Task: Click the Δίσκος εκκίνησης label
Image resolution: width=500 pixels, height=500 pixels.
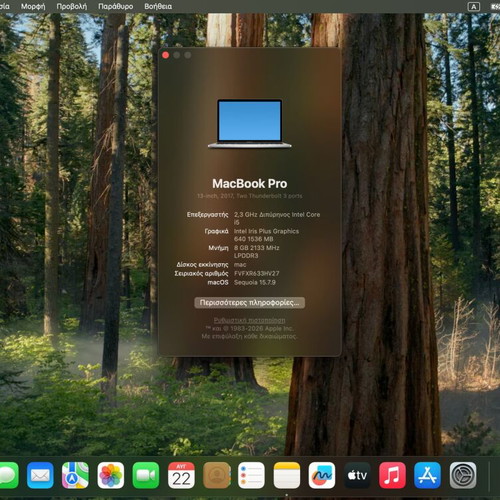Action: [x=202, y=265]
